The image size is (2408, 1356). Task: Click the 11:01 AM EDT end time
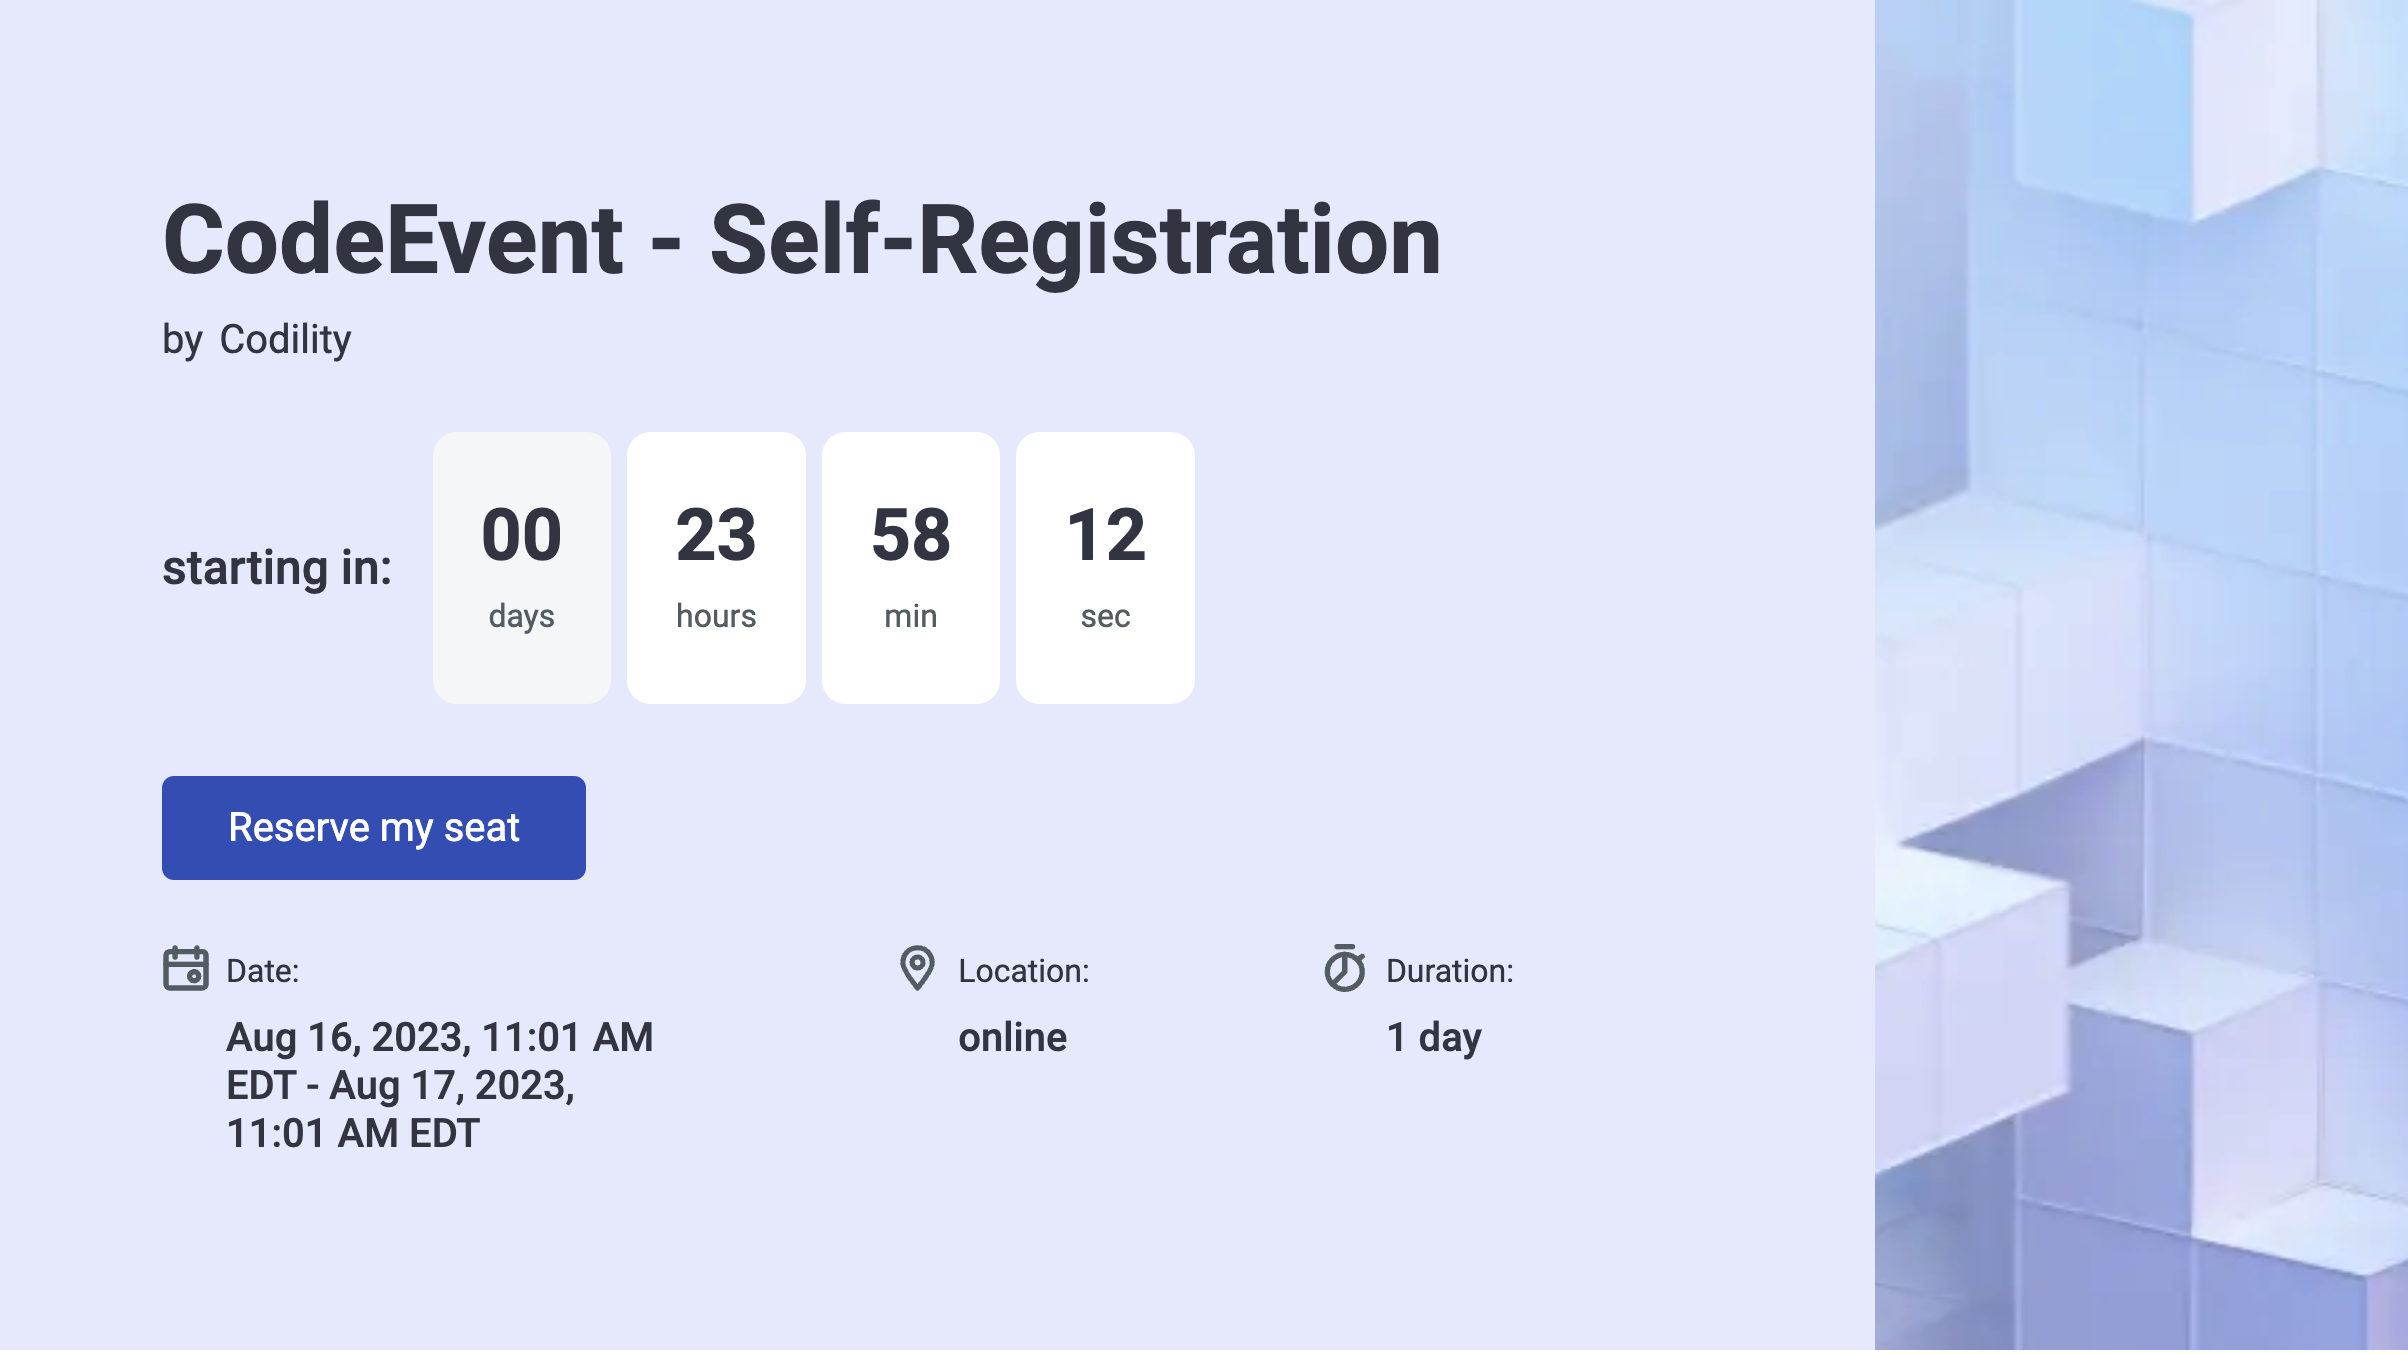point(353,1133)
